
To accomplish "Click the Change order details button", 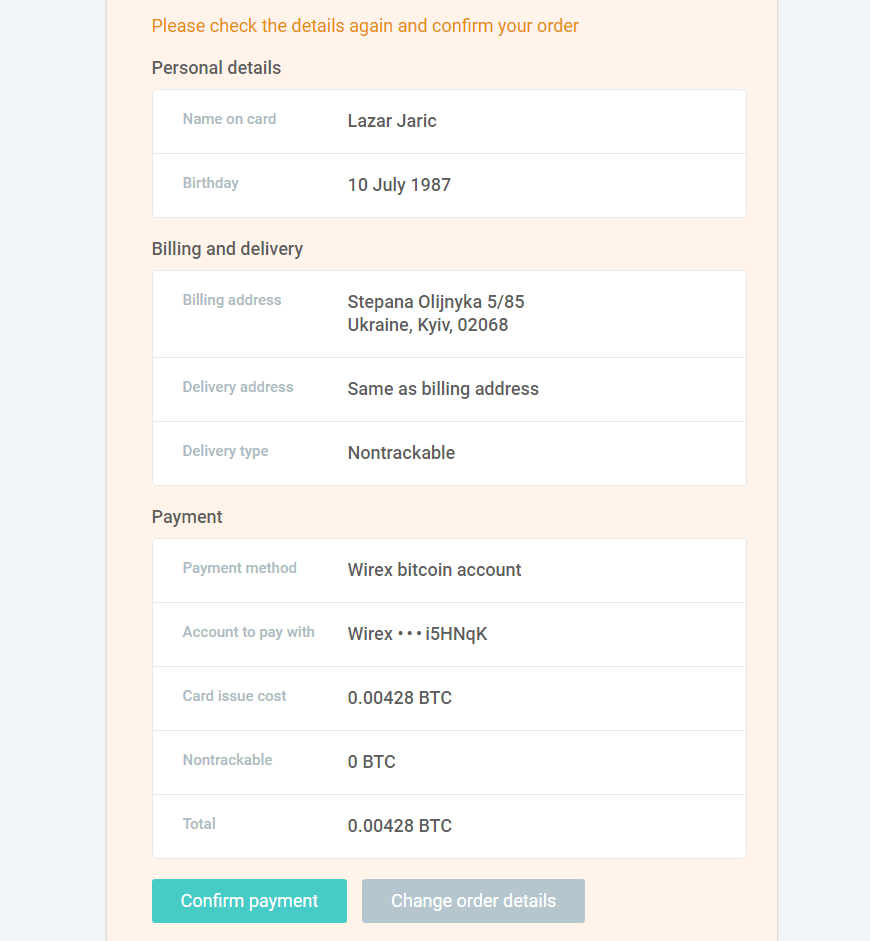I will point(473,901).
